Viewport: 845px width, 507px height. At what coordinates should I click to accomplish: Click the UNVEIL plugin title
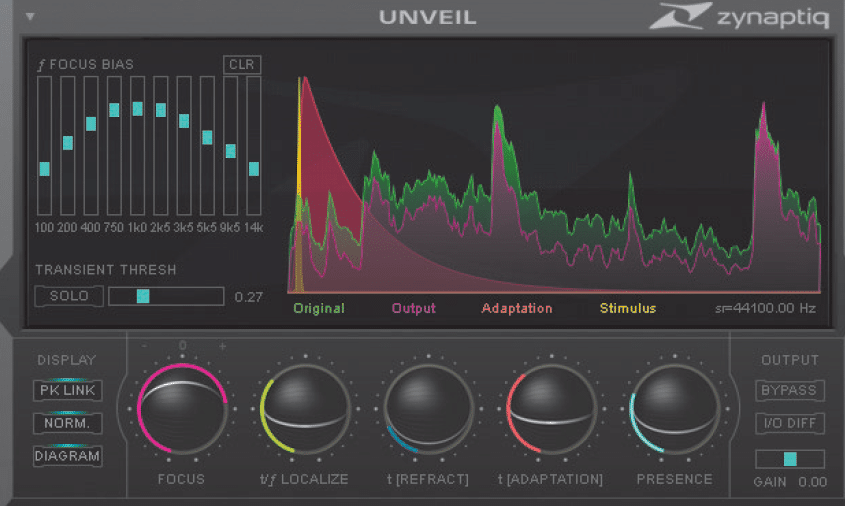coord(428,17)
